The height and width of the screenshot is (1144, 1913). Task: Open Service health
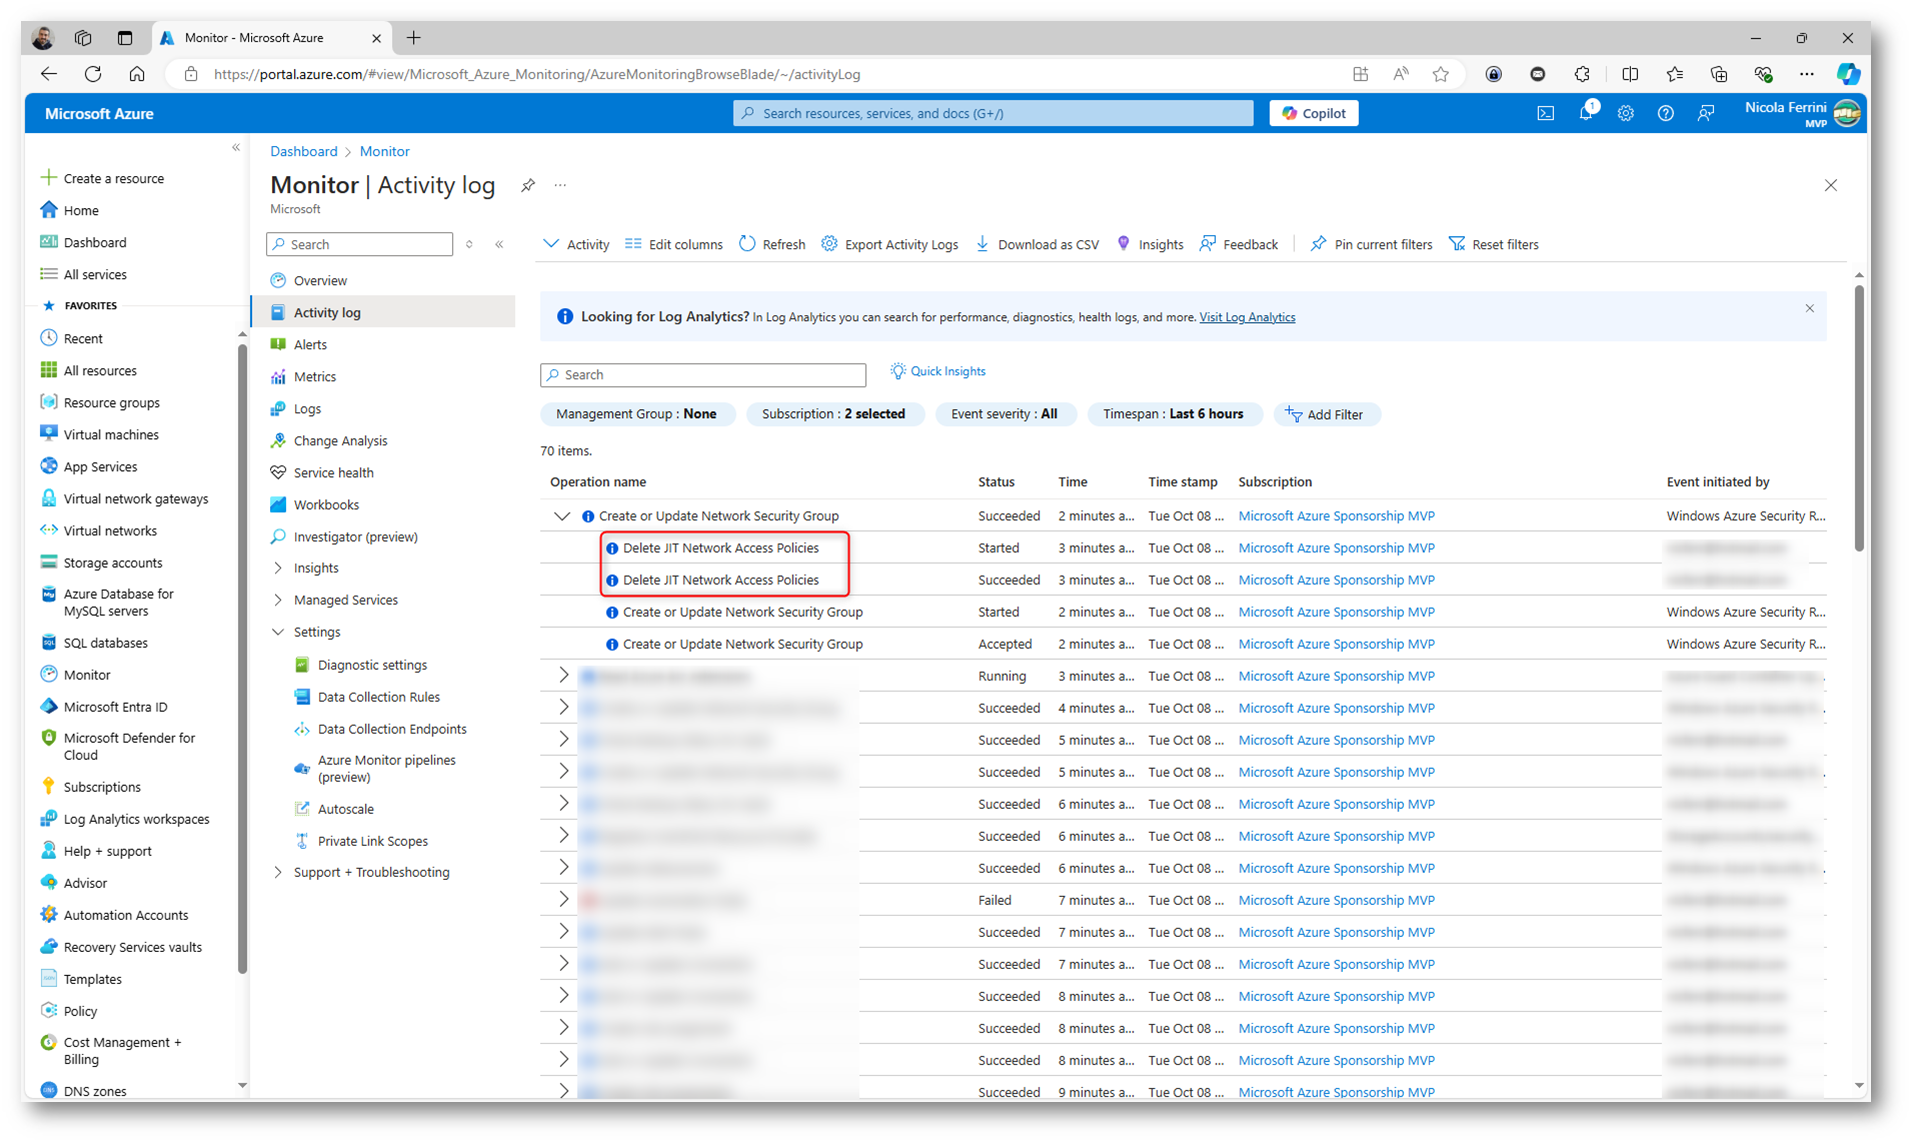coord(333,472)
